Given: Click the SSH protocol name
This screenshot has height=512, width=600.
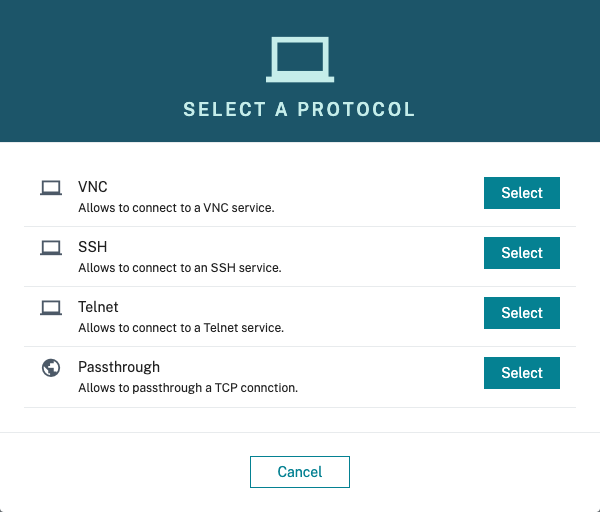Looking at the screenshot, I should [92, 247].
